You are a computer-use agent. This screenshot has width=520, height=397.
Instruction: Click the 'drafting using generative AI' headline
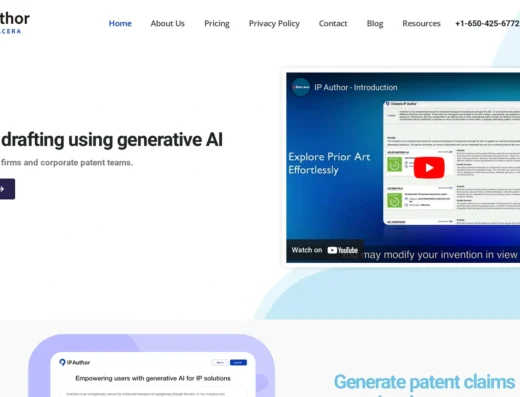(112, 140)
